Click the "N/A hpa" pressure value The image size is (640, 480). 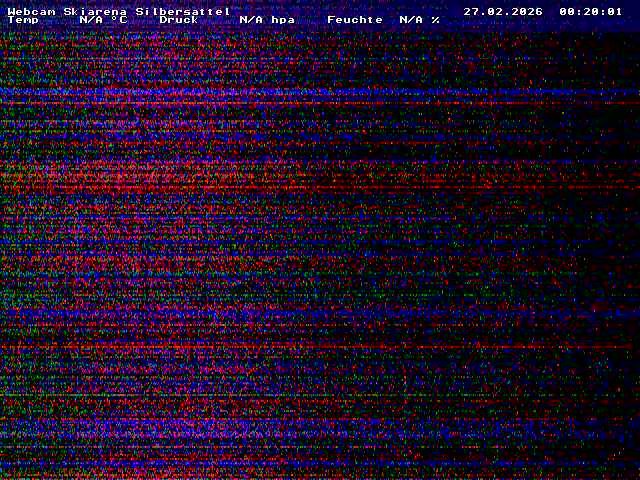click(x=267, y=20)
